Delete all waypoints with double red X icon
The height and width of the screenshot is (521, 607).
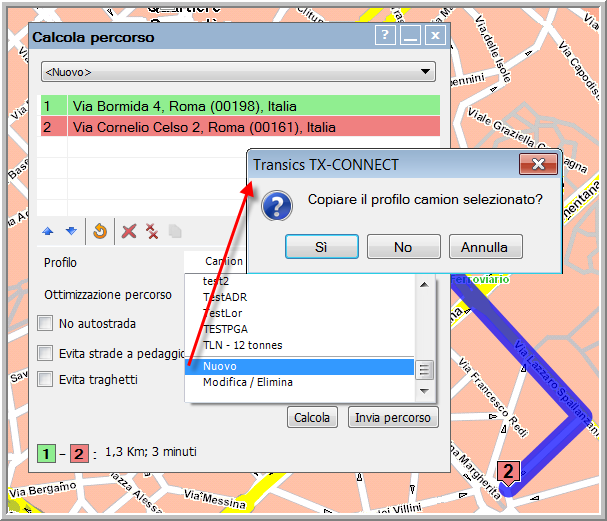pyautogui.click(x=152, y=231)
